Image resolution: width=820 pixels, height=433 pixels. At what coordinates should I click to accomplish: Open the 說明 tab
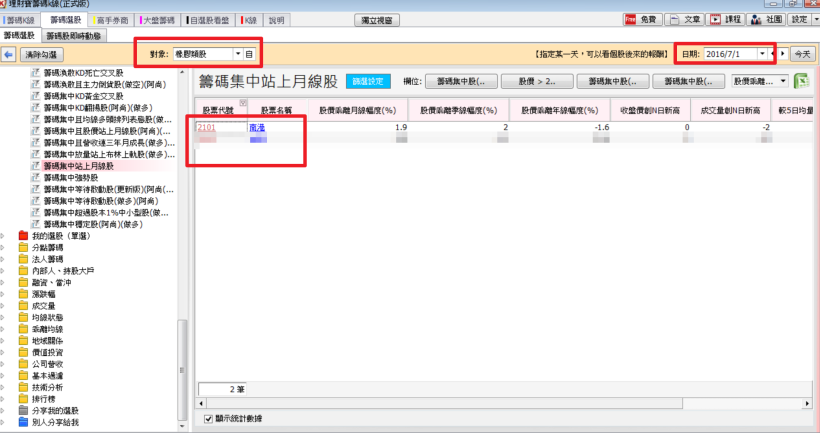click(x=277, y=20)
